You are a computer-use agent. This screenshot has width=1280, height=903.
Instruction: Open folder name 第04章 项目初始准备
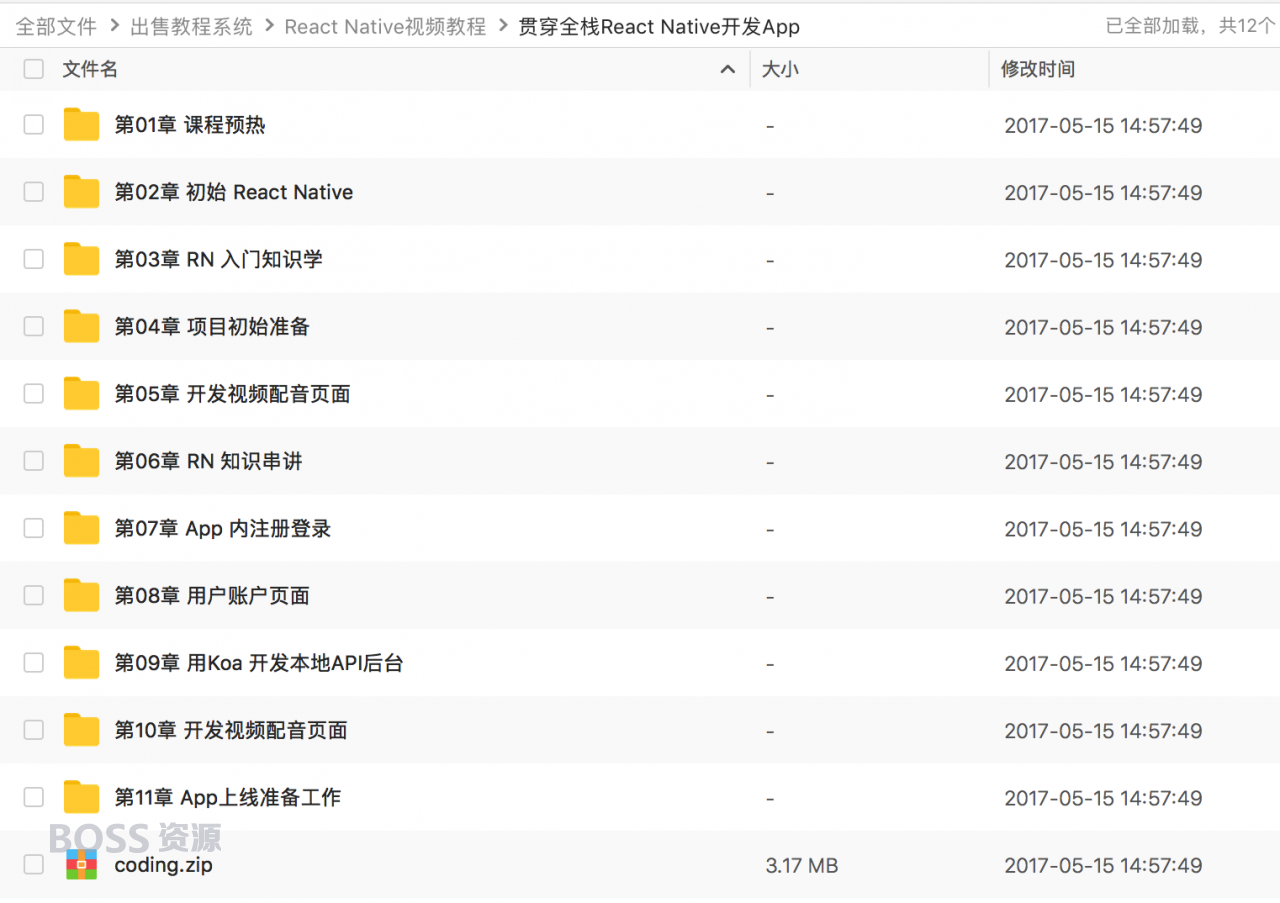click(212, 326)
